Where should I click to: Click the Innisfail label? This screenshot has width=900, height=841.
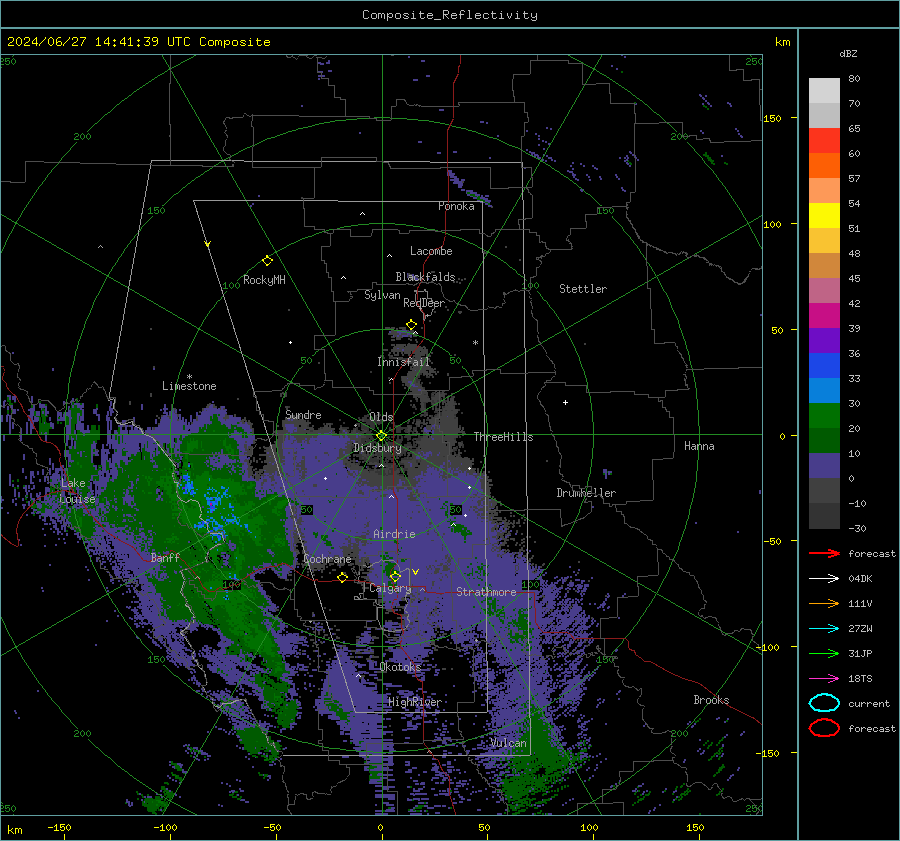point(404,362)
